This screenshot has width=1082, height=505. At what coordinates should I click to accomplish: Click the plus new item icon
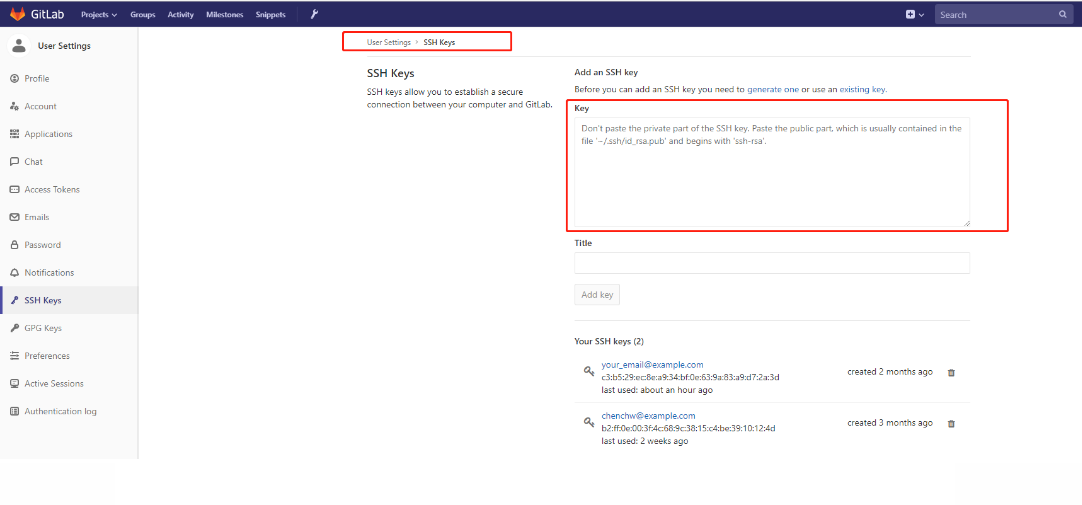[910, 14]
